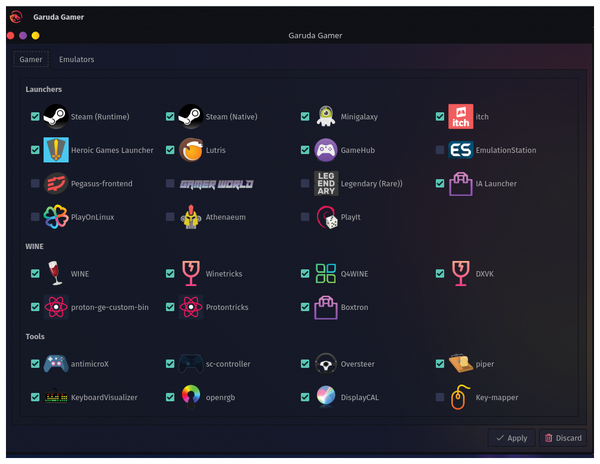Screen dimensions: 600x464
Task: Enable the Pegasus-frontend checkbox
Action: pos(35,184)
